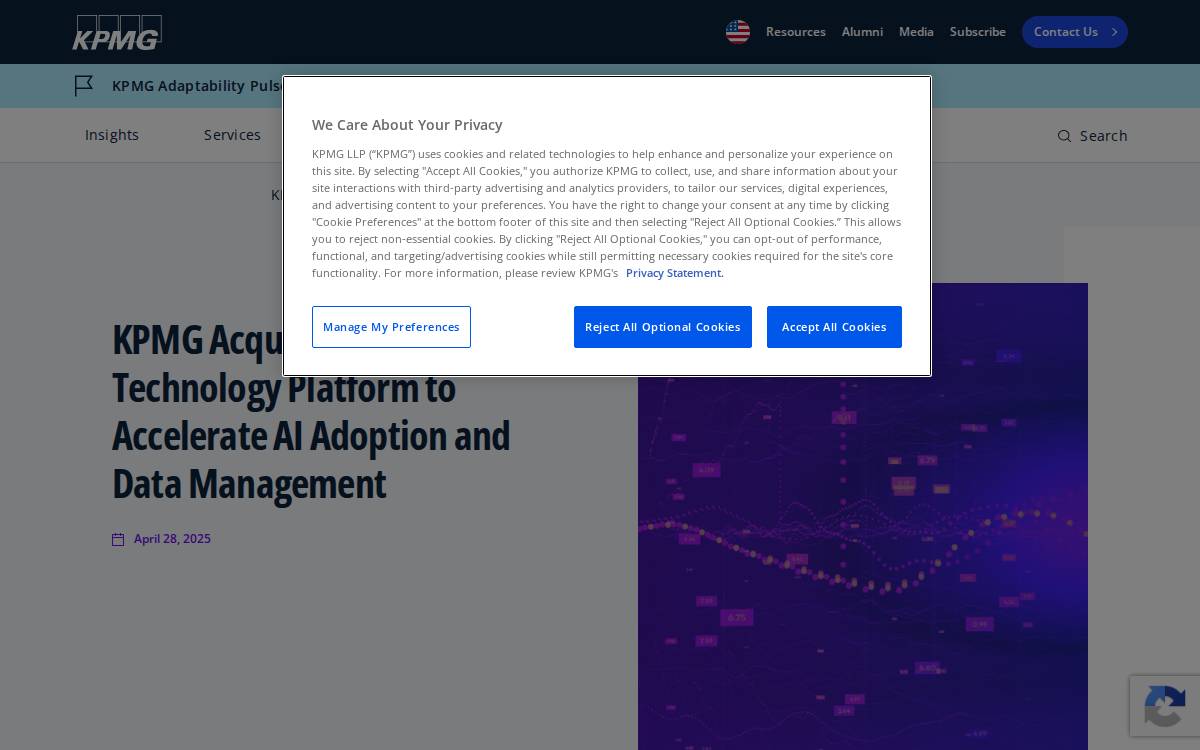Click the search magnifier icon
Screen dimensions: 1200x750
pos(1064,136)
